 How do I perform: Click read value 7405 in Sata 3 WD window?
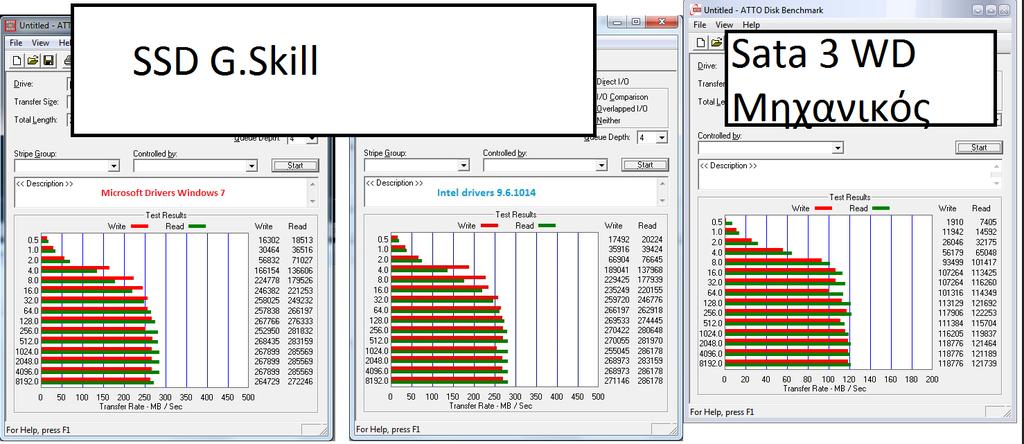(988, 222)
